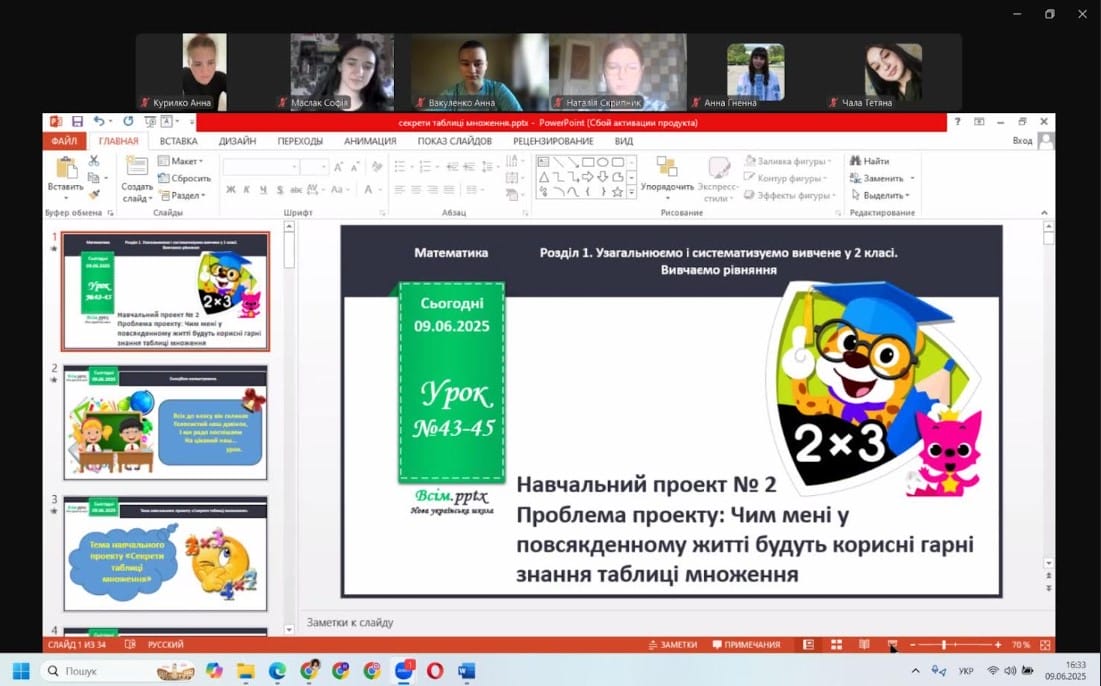The image size is (1101, 686).
Task: Open the Windows Start menu
Action: coord(21,671)
